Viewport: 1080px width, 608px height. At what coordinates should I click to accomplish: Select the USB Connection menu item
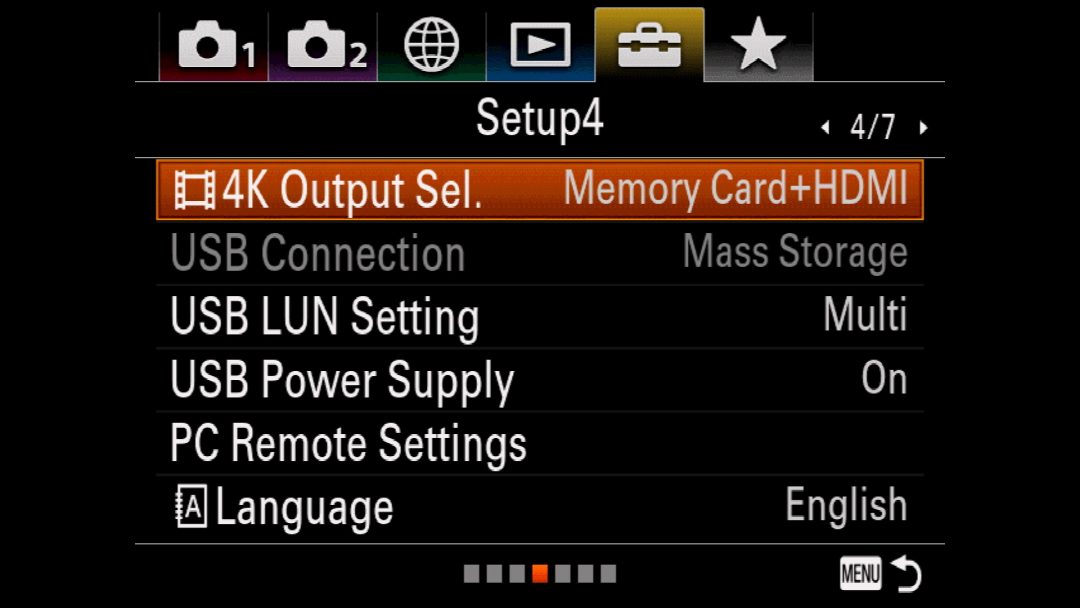540,253
